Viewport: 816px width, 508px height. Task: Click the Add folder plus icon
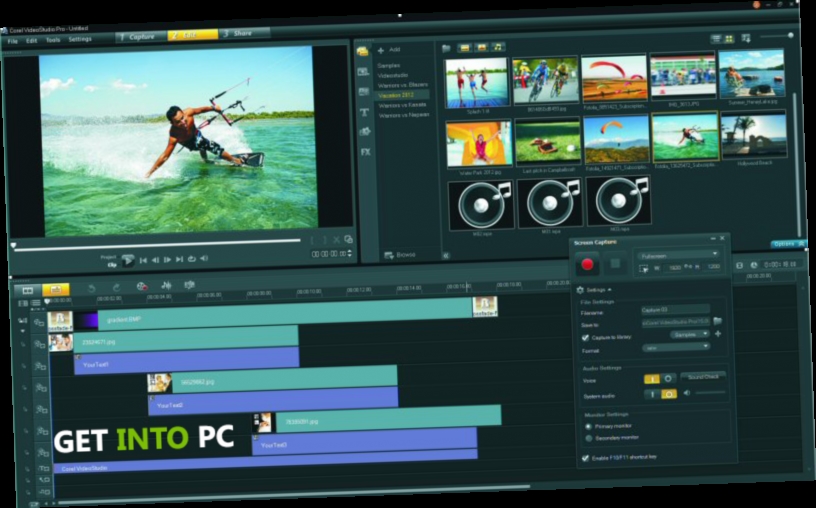[381, 50]
